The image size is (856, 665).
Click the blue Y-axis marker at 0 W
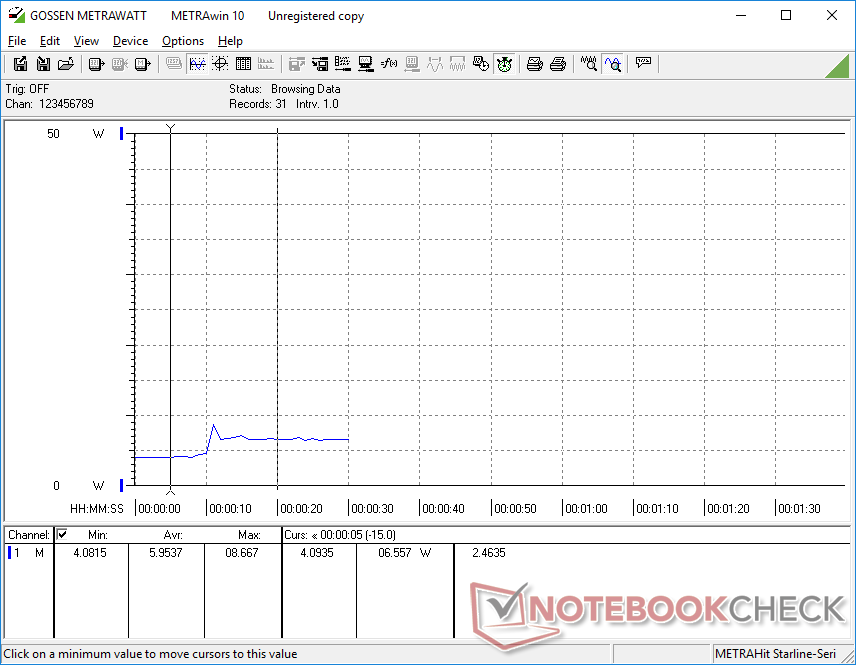tap(121, 485)
